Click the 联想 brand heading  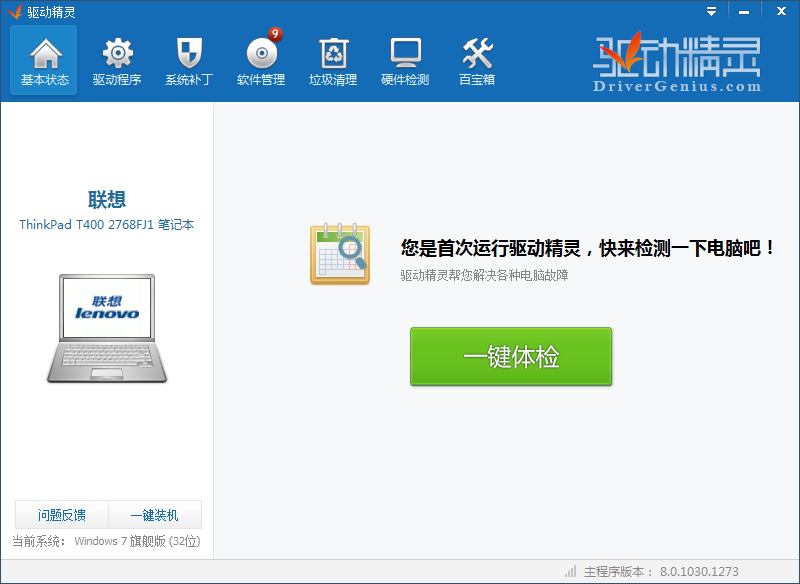107,199
